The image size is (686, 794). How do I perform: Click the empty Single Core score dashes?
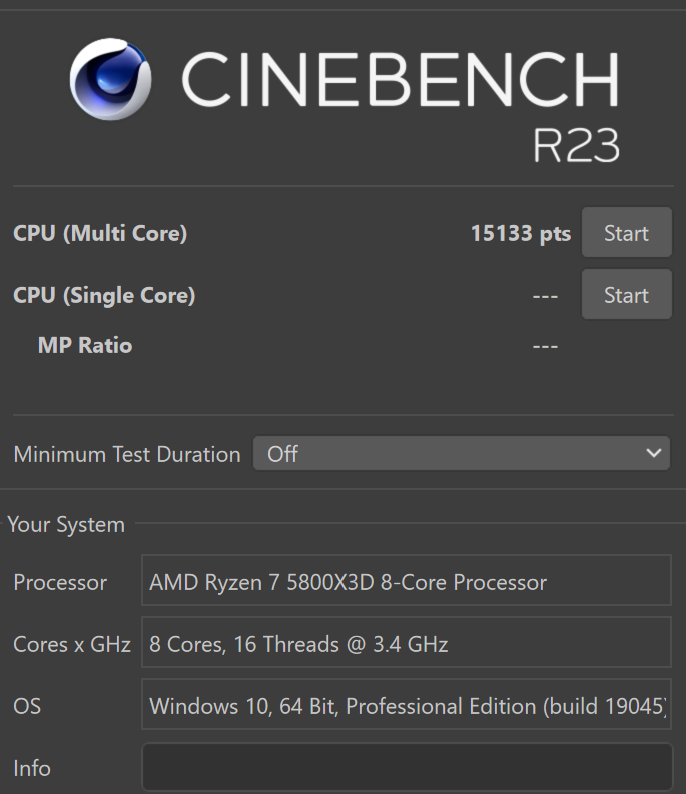545,296
